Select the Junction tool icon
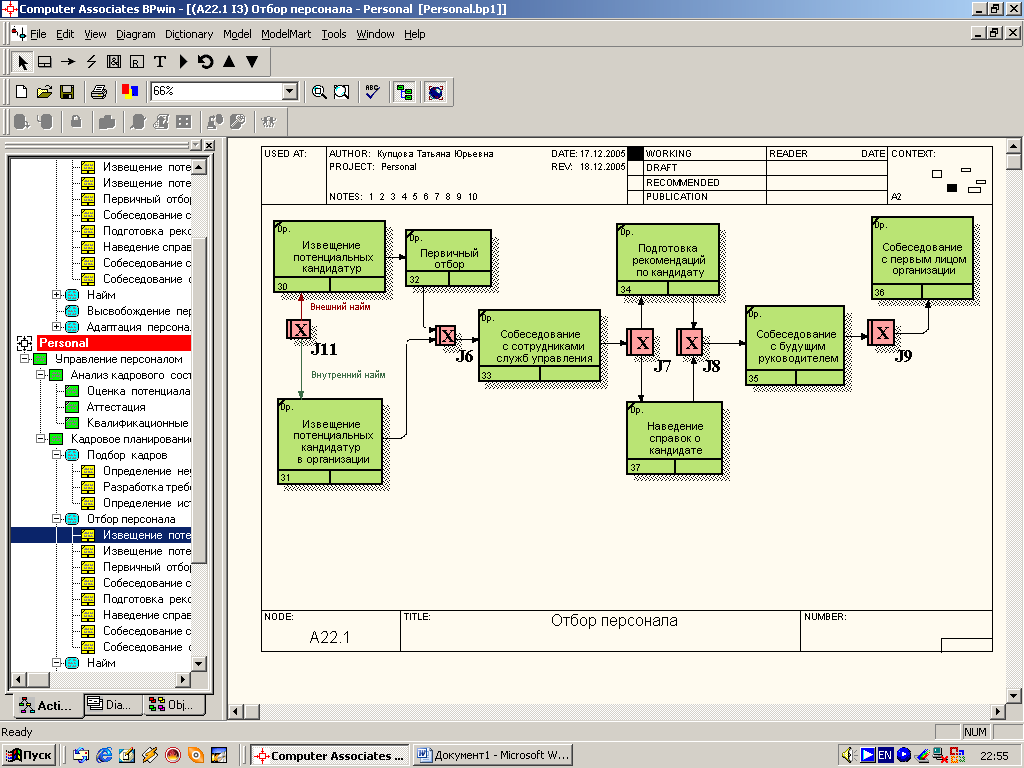Image resolution: width=1024 pixels, height=768 pixels. point(114,62)
